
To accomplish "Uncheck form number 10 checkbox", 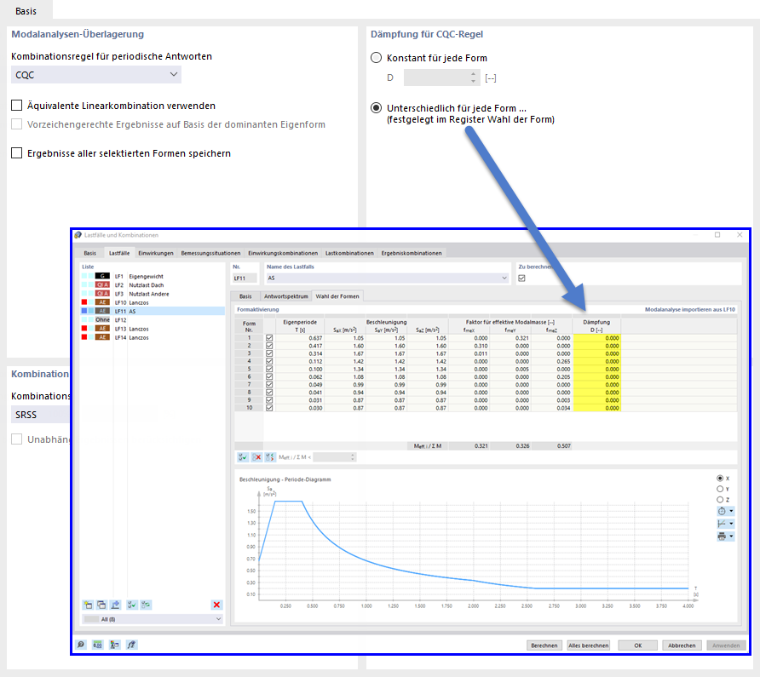I will coord(269,408).
